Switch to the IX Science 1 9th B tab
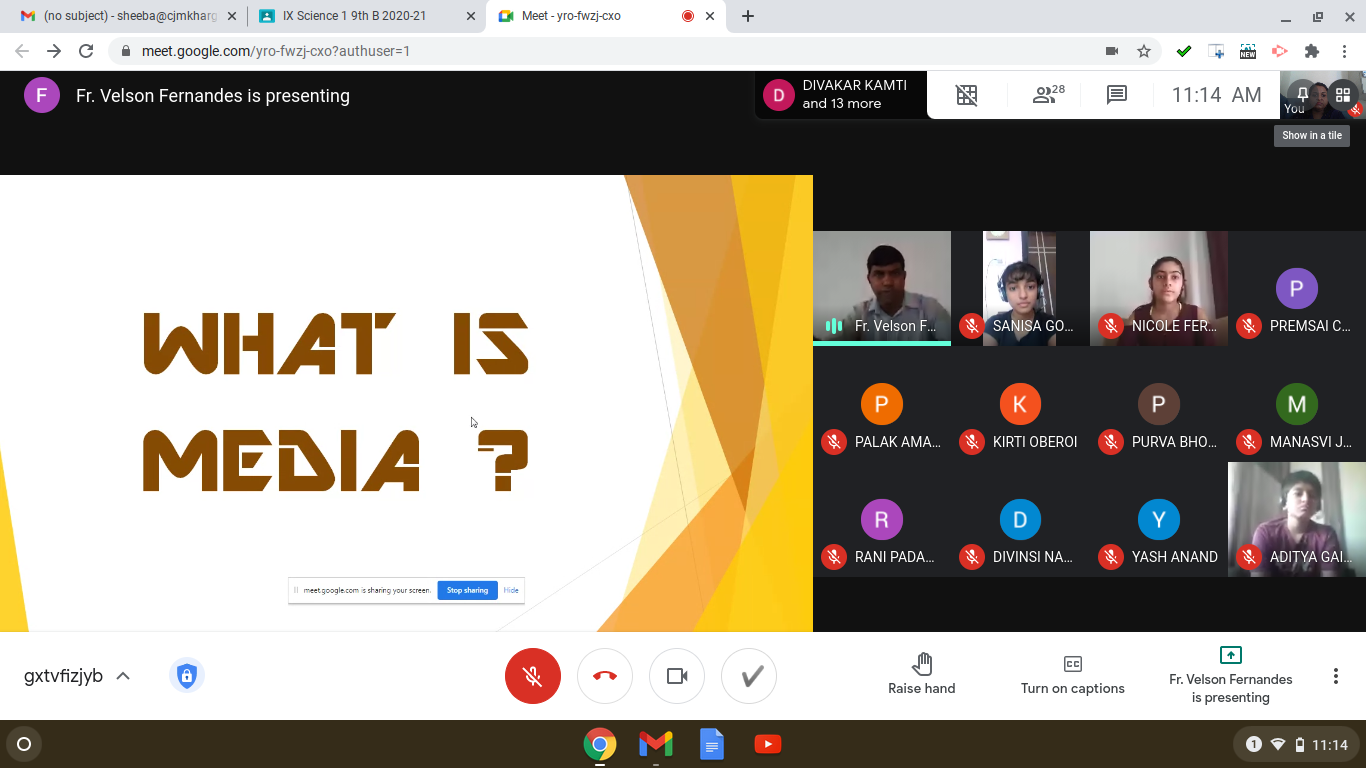Image resolution: width=1366 pixels, height=768 pixels. pos(361,16)
